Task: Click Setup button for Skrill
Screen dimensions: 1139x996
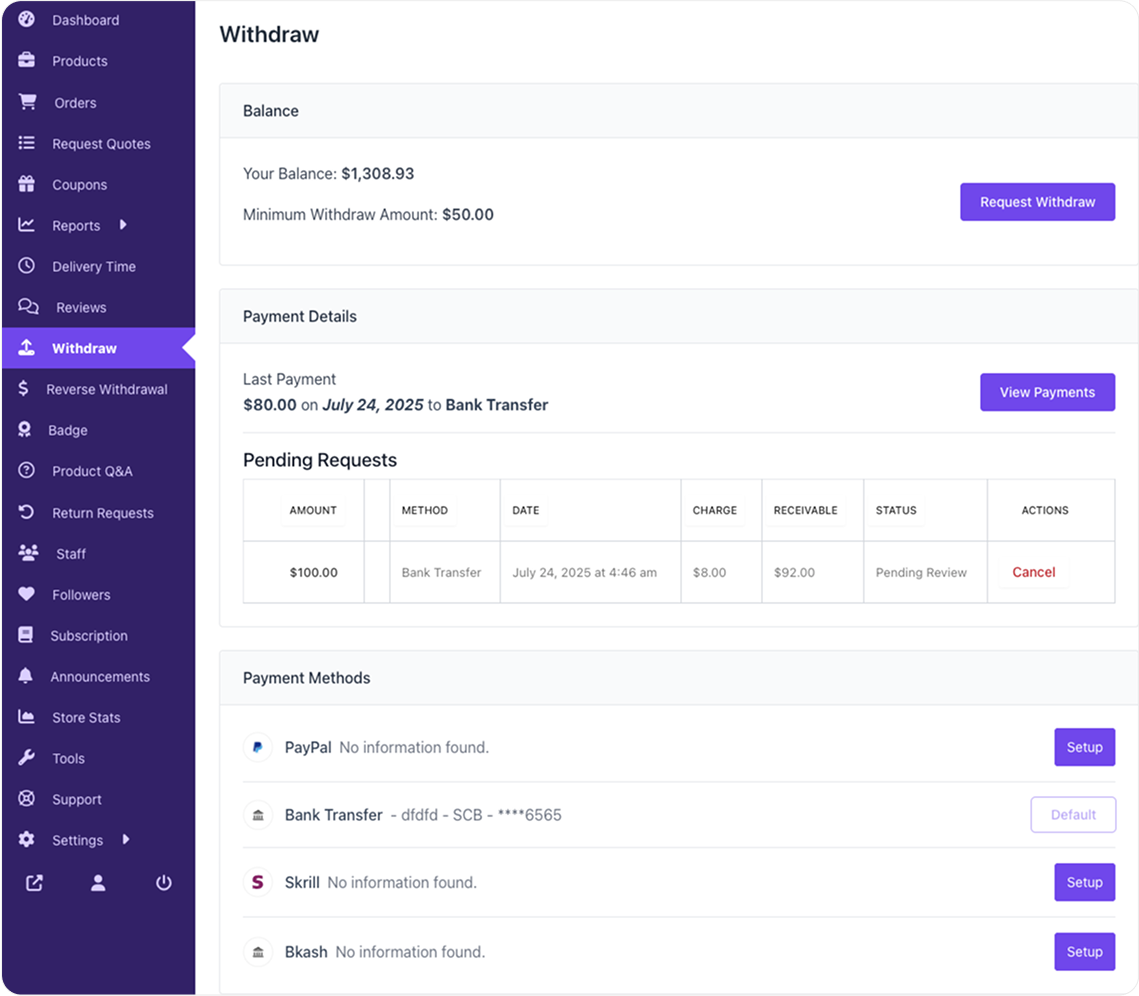Action: (x=1084, y=882)
